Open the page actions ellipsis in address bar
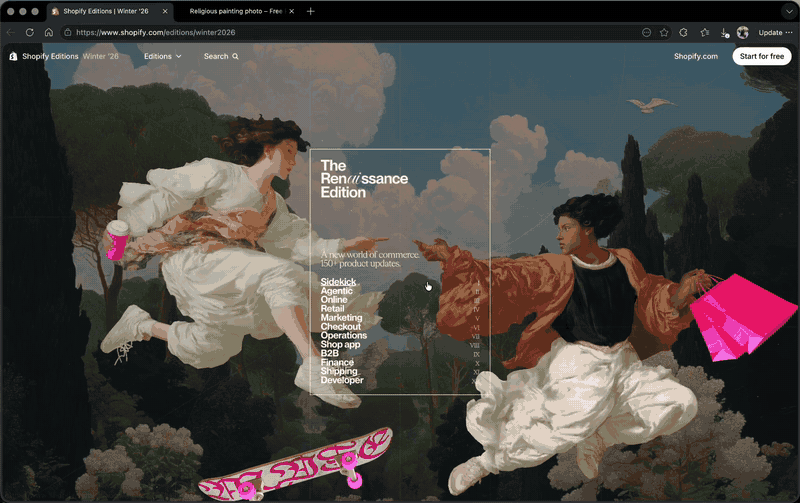This screenshot has height=503, width=800. coord(646,32)
